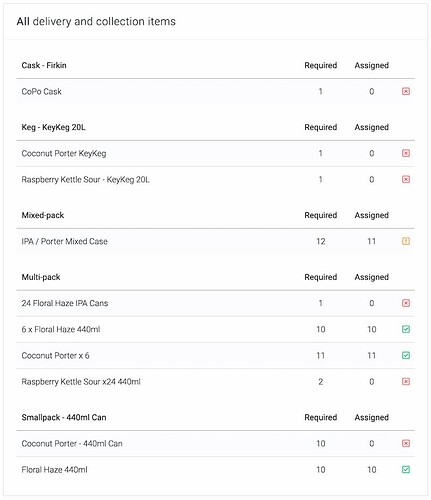
Task: Click the Keg - KeyKeg 20L section header
Action: (53, 127)
